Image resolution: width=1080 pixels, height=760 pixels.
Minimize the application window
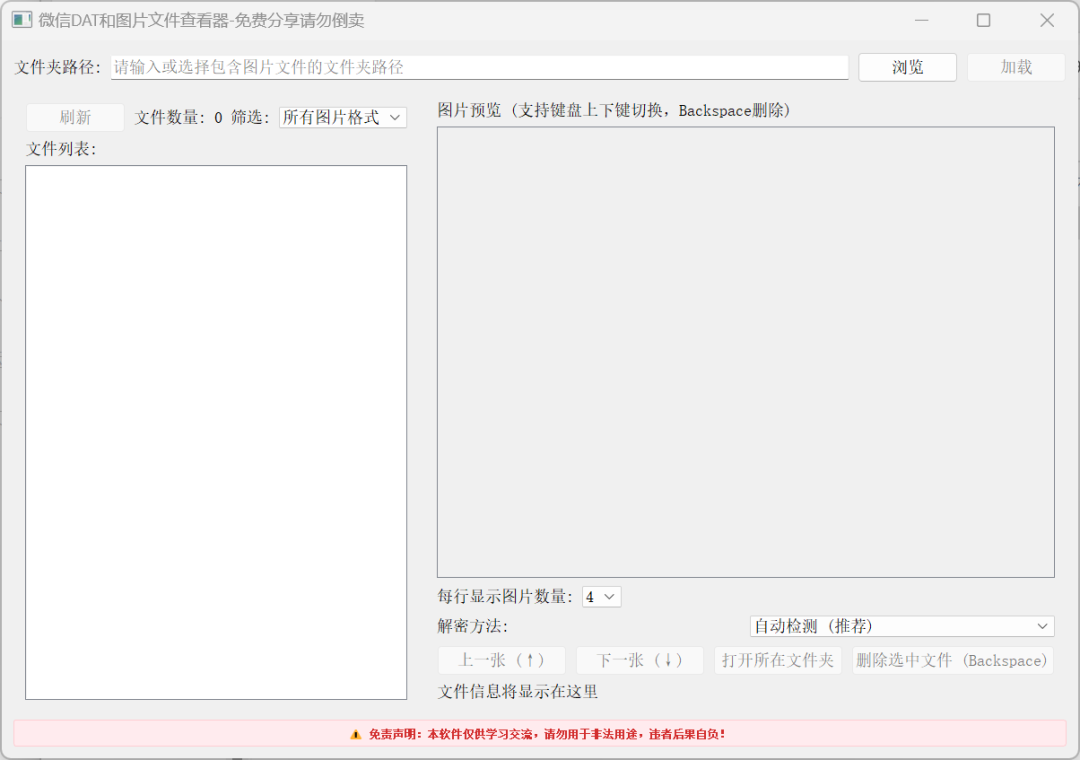point(921,19)
